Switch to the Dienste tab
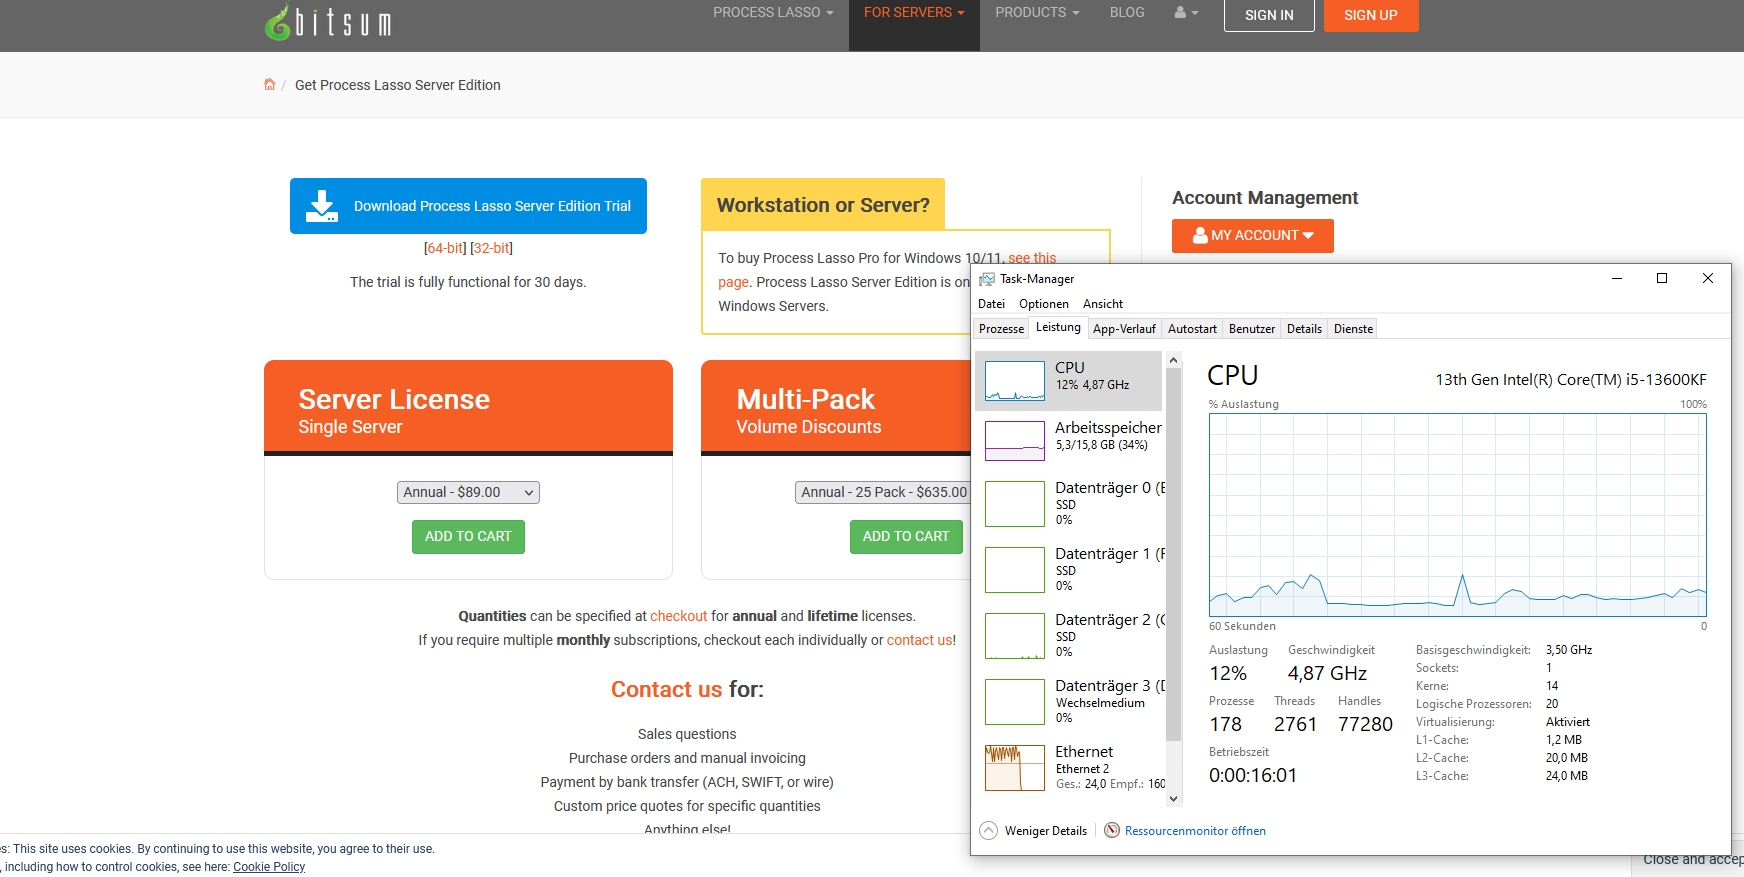The image size is (1744, 877). tap(1353, 329)
